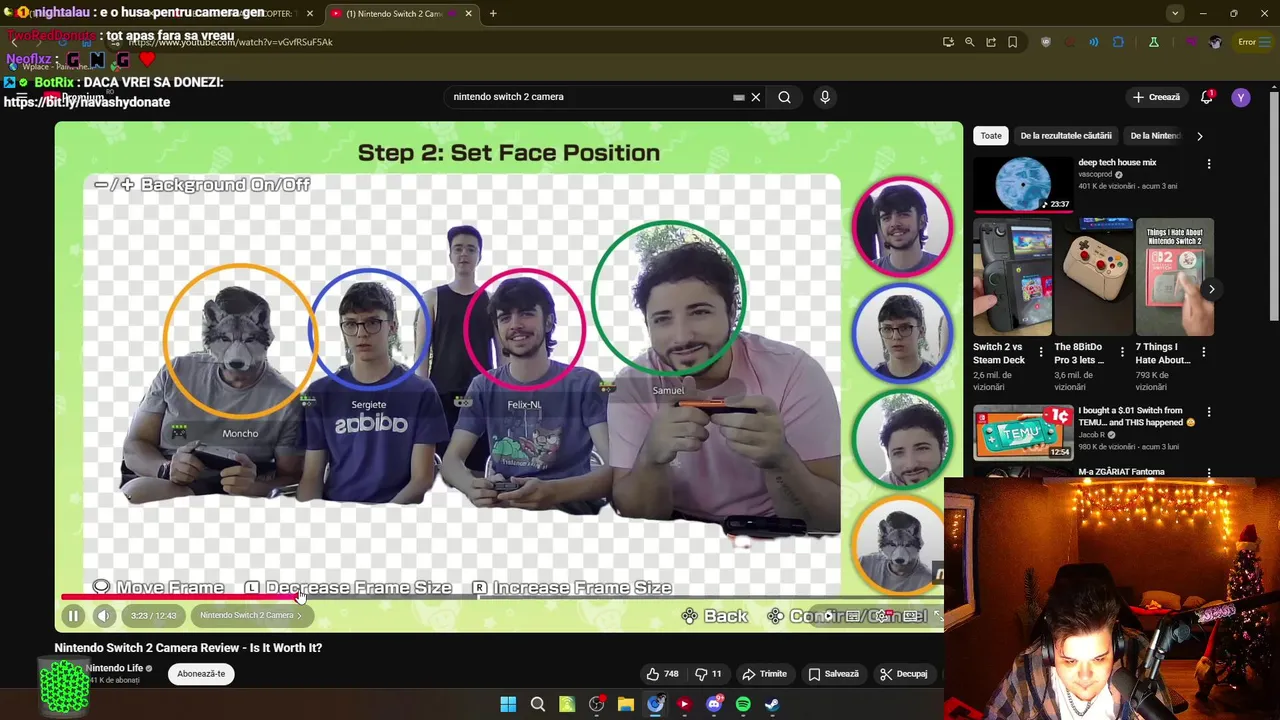
Task: Share the video with Trimite
Action: click(764, 674)
